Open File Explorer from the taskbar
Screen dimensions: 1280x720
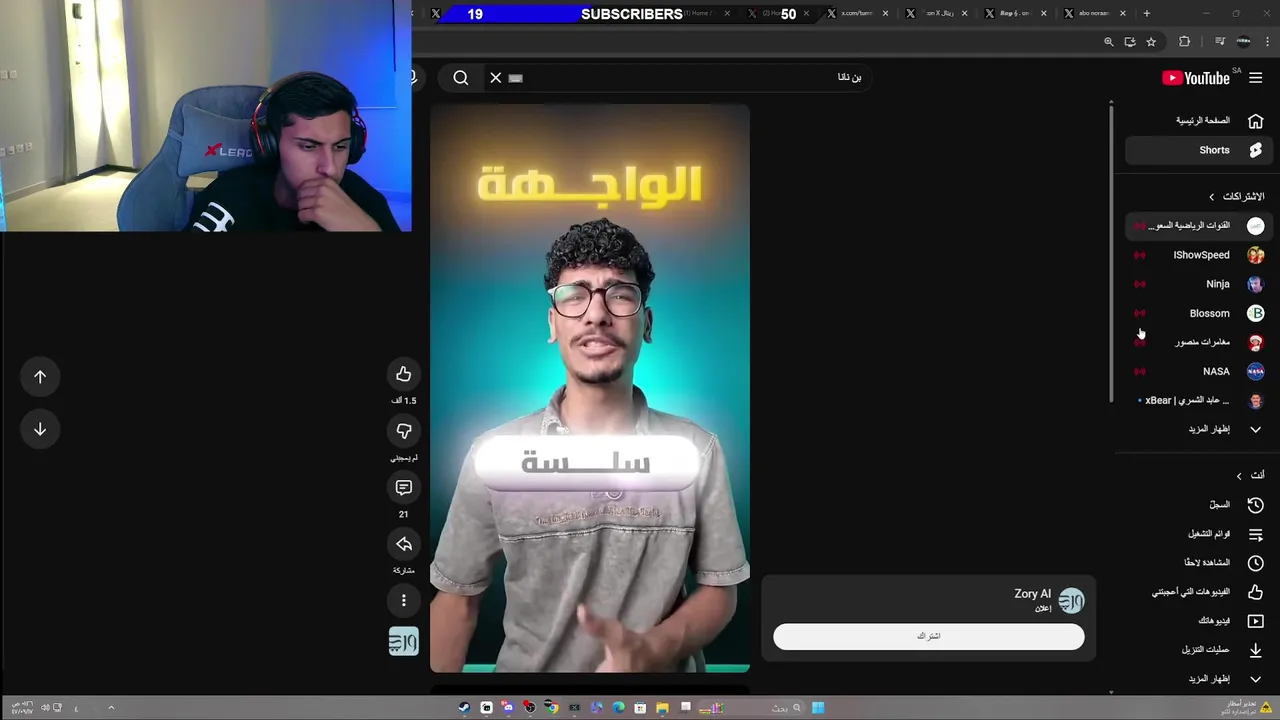click(662, 708)
